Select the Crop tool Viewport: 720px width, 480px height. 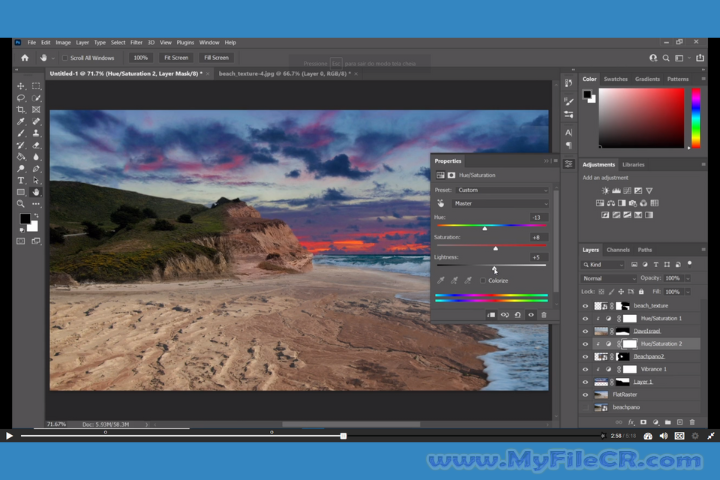21,110
